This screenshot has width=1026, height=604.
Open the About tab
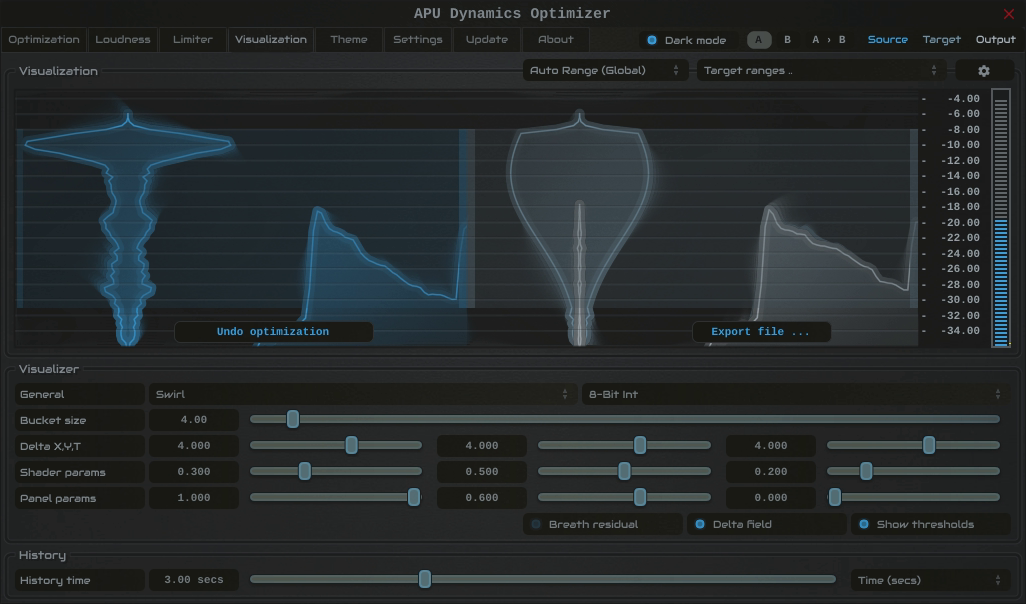click(556, 40)
